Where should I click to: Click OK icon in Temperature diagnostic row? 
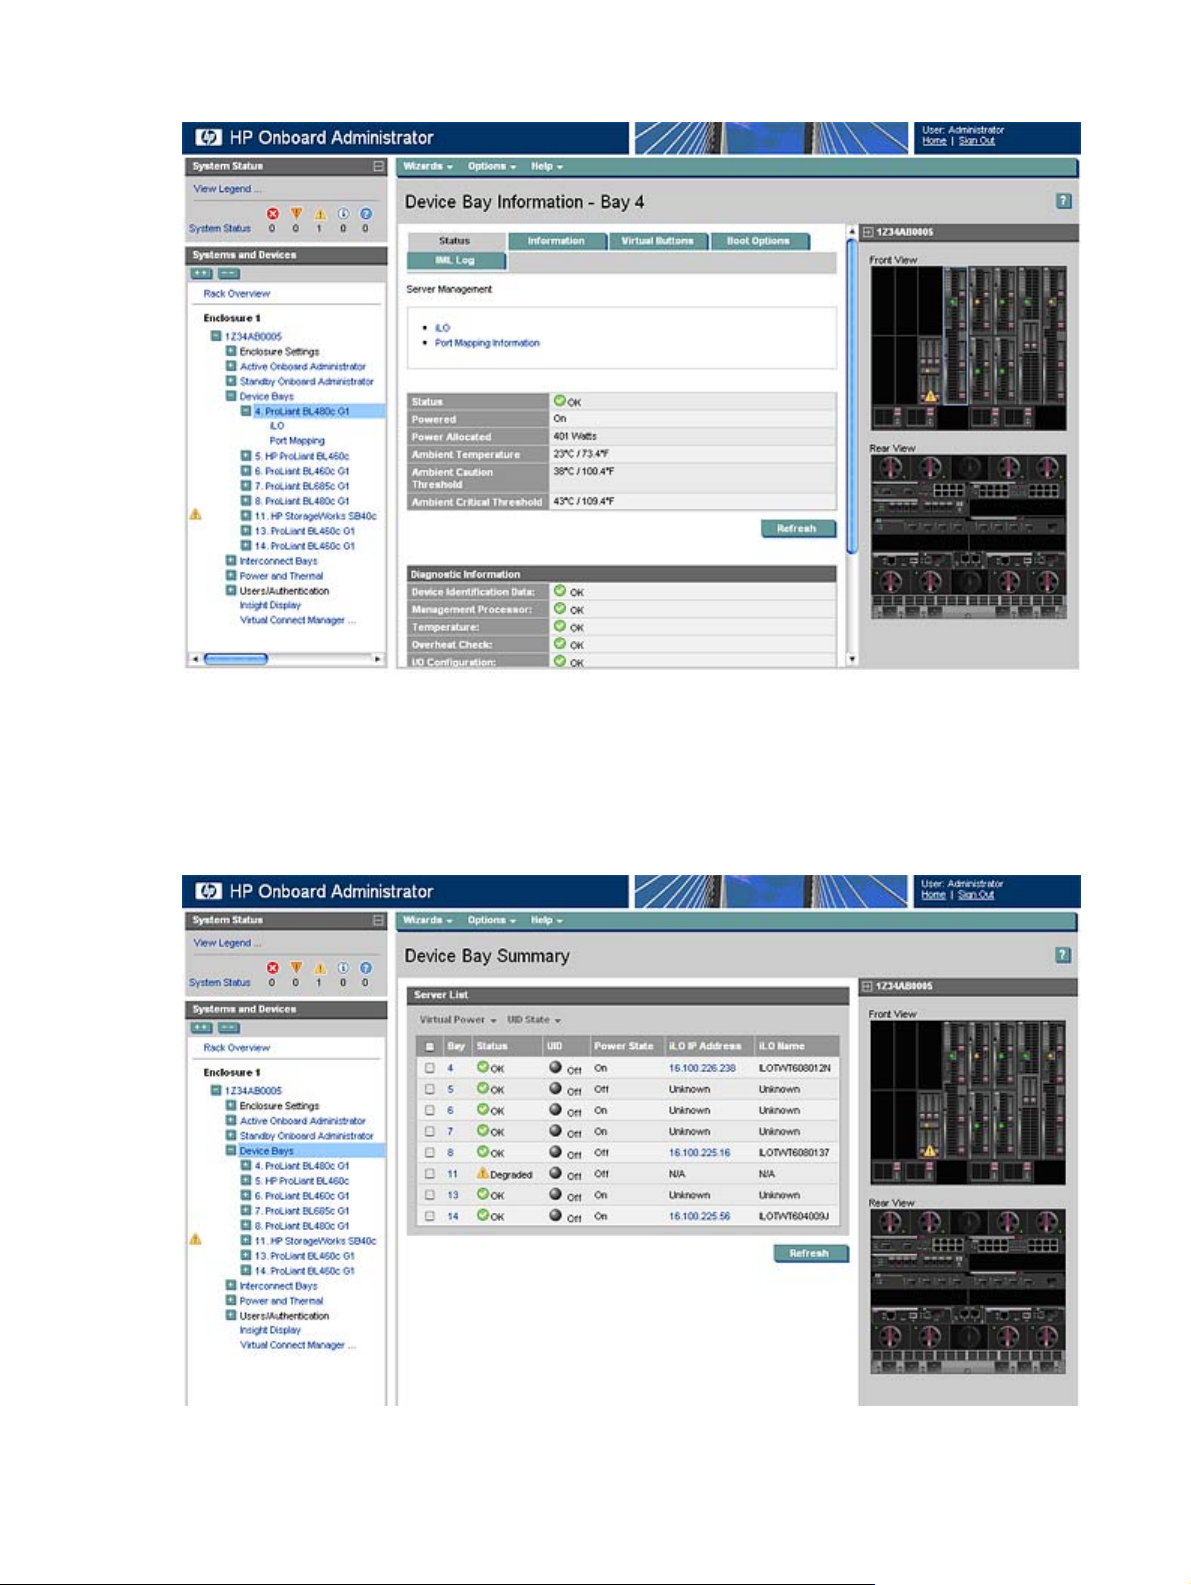coord(560,626)
